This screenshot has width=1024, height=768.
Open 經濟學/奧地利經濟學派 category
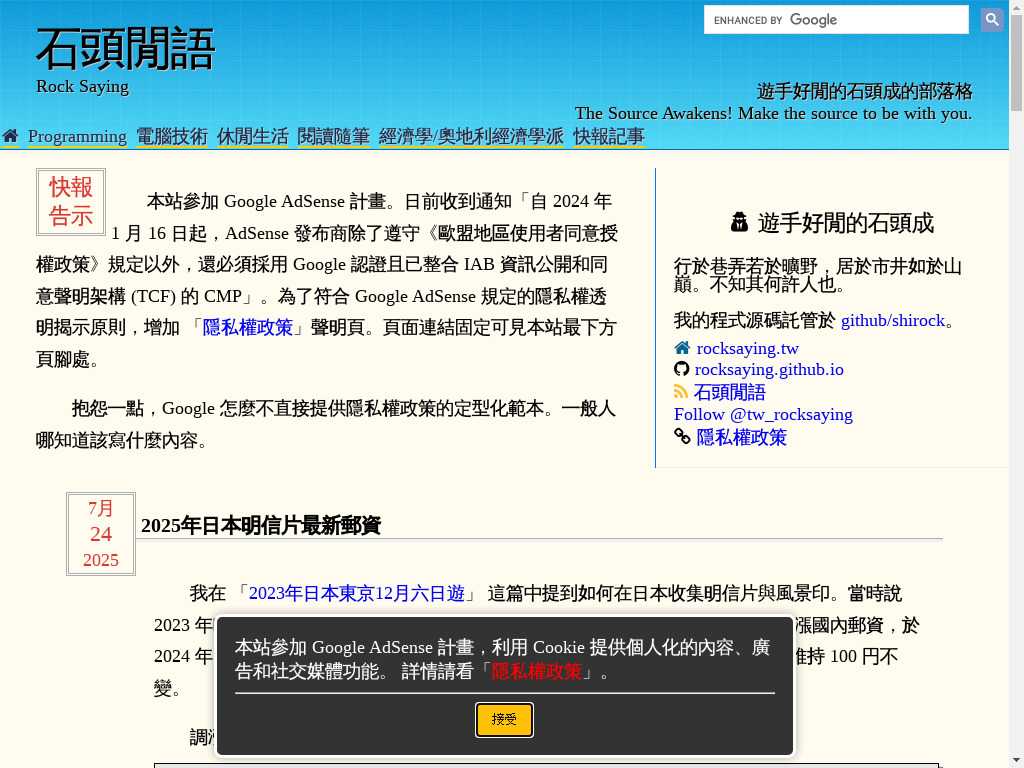point(471,136)
